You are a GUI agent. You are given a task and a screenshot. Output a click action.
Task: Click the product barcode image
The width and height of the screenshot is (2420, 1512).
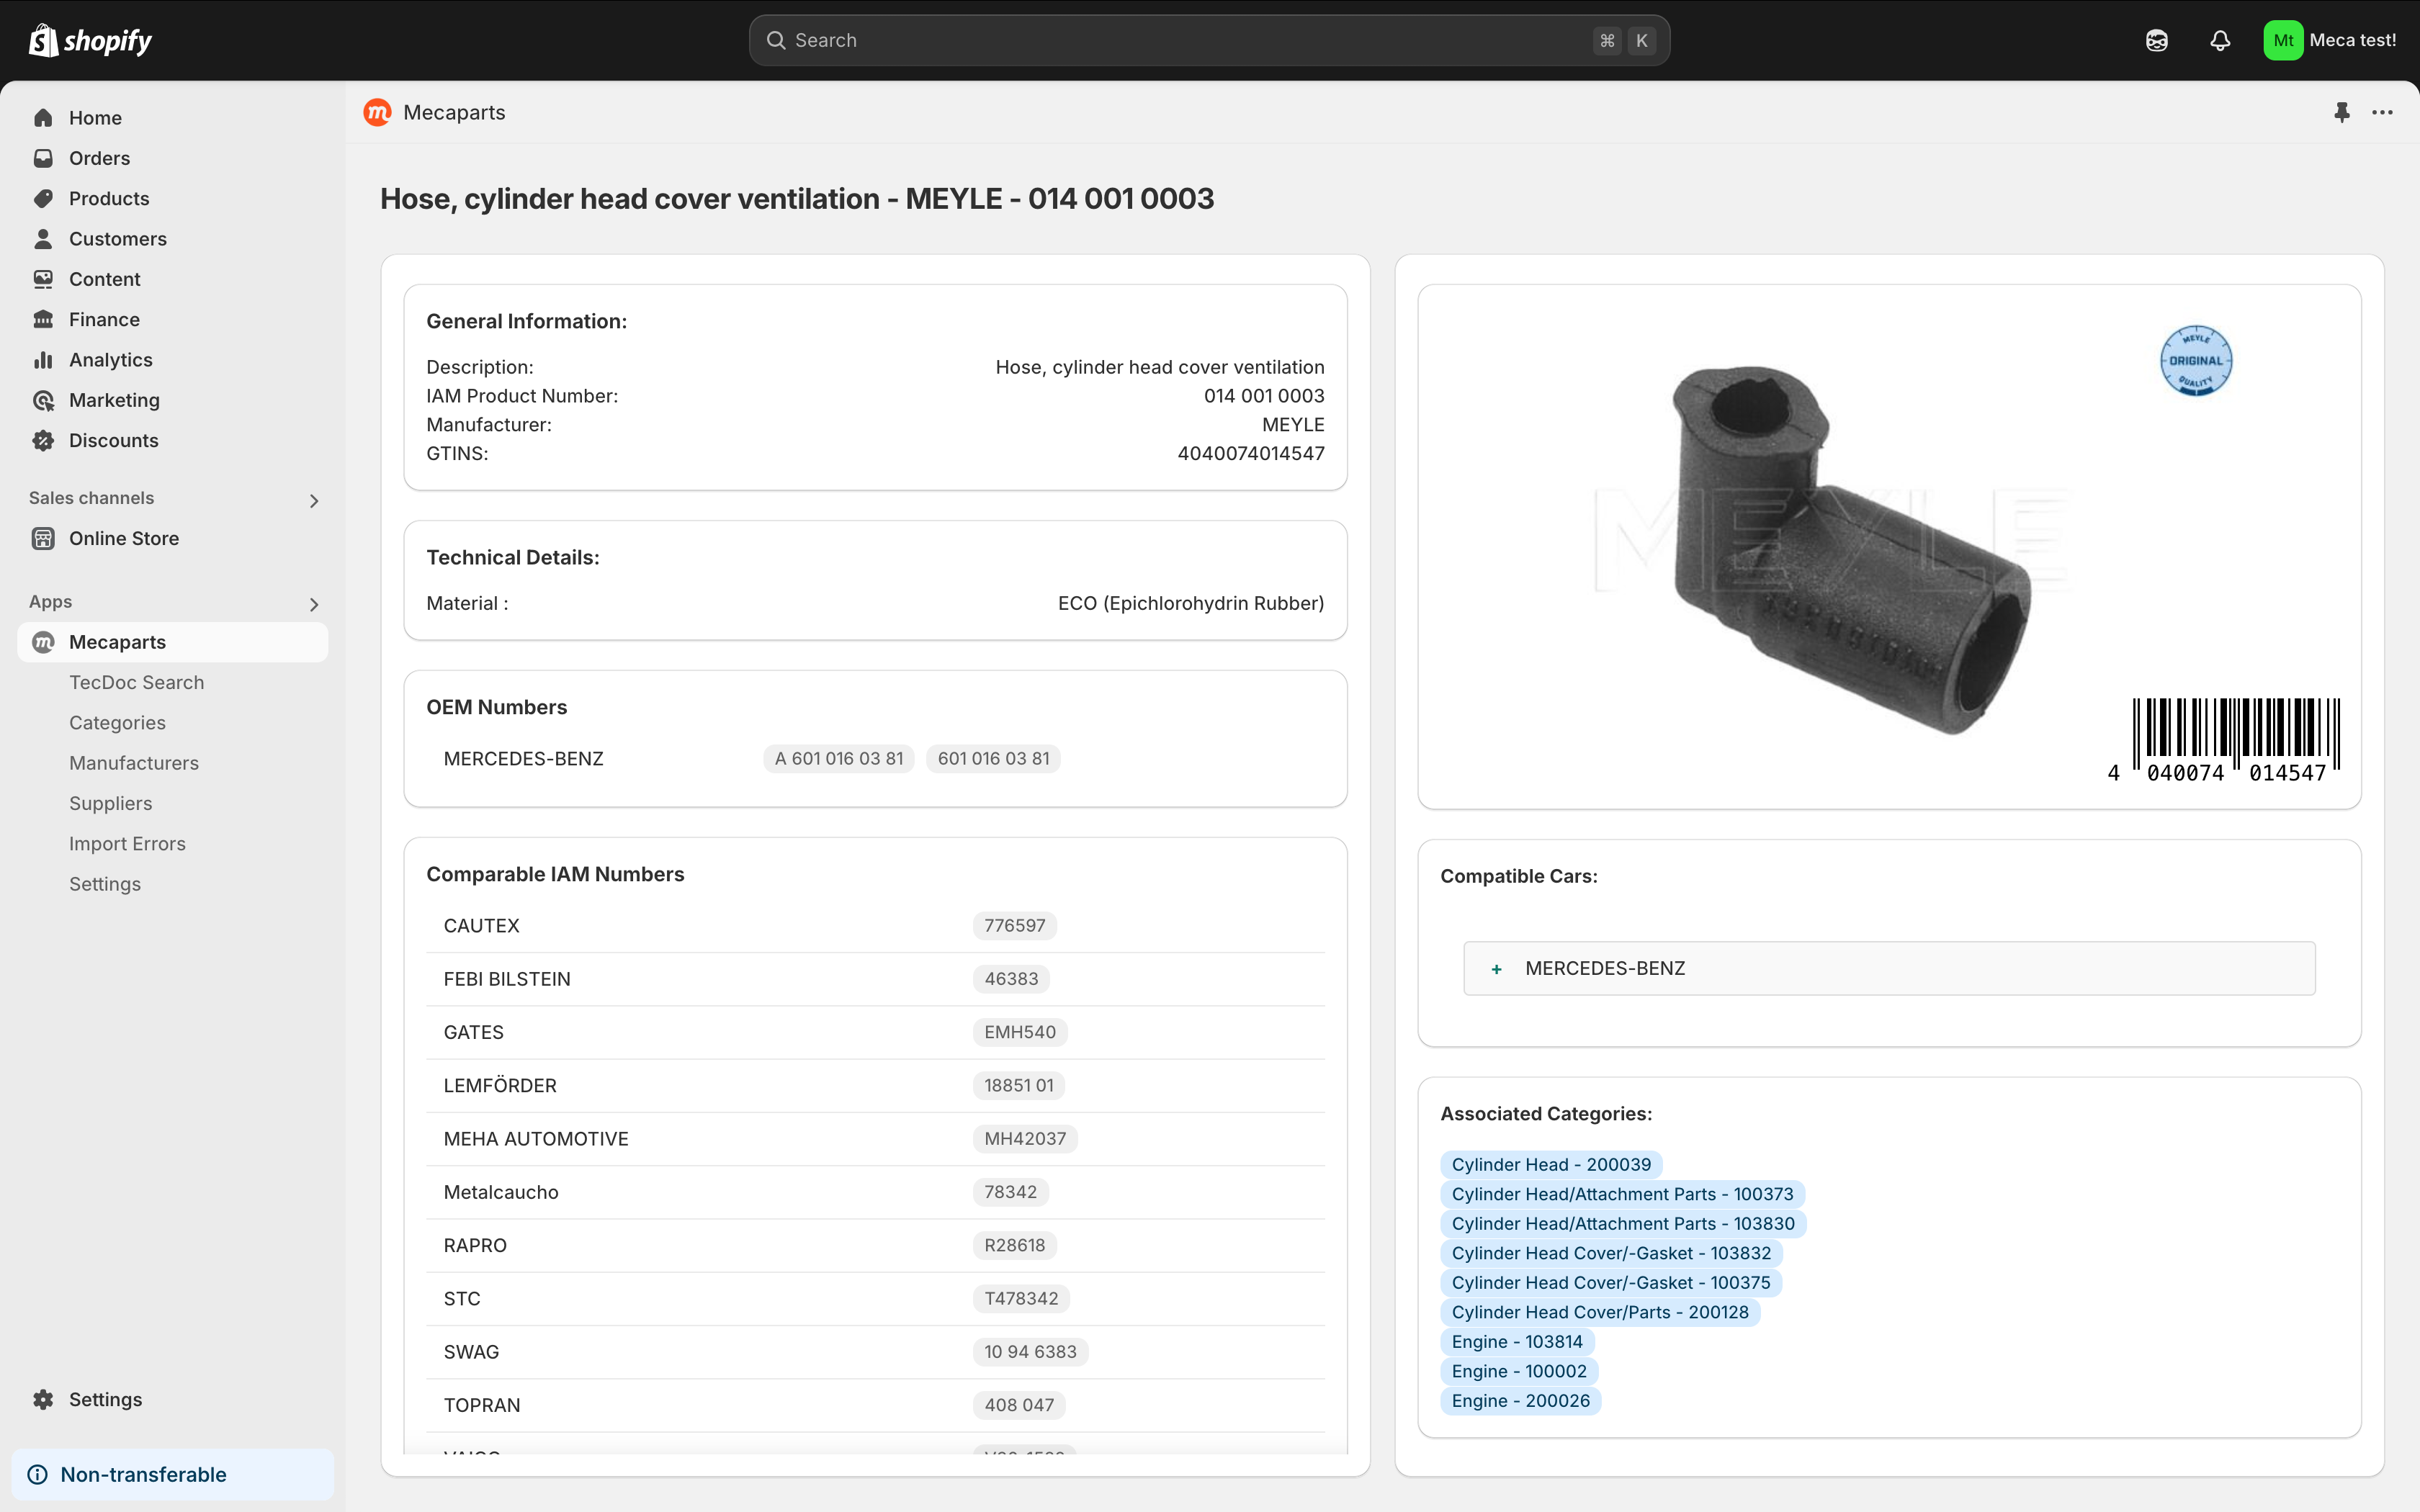[2223, 740]
